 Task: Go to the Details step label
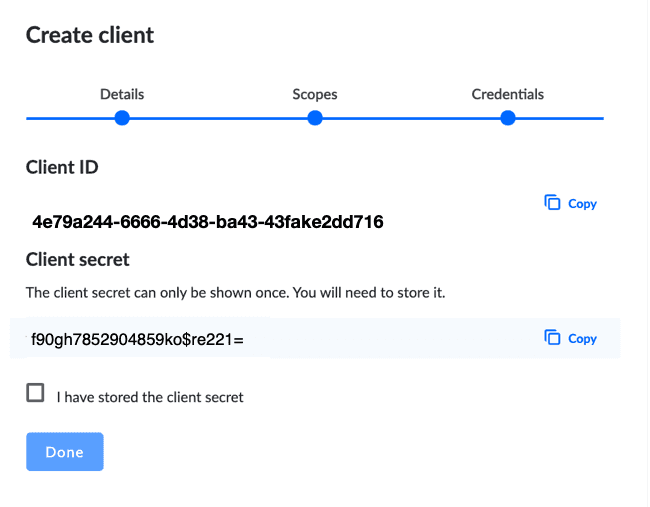[x=122, y=94]
